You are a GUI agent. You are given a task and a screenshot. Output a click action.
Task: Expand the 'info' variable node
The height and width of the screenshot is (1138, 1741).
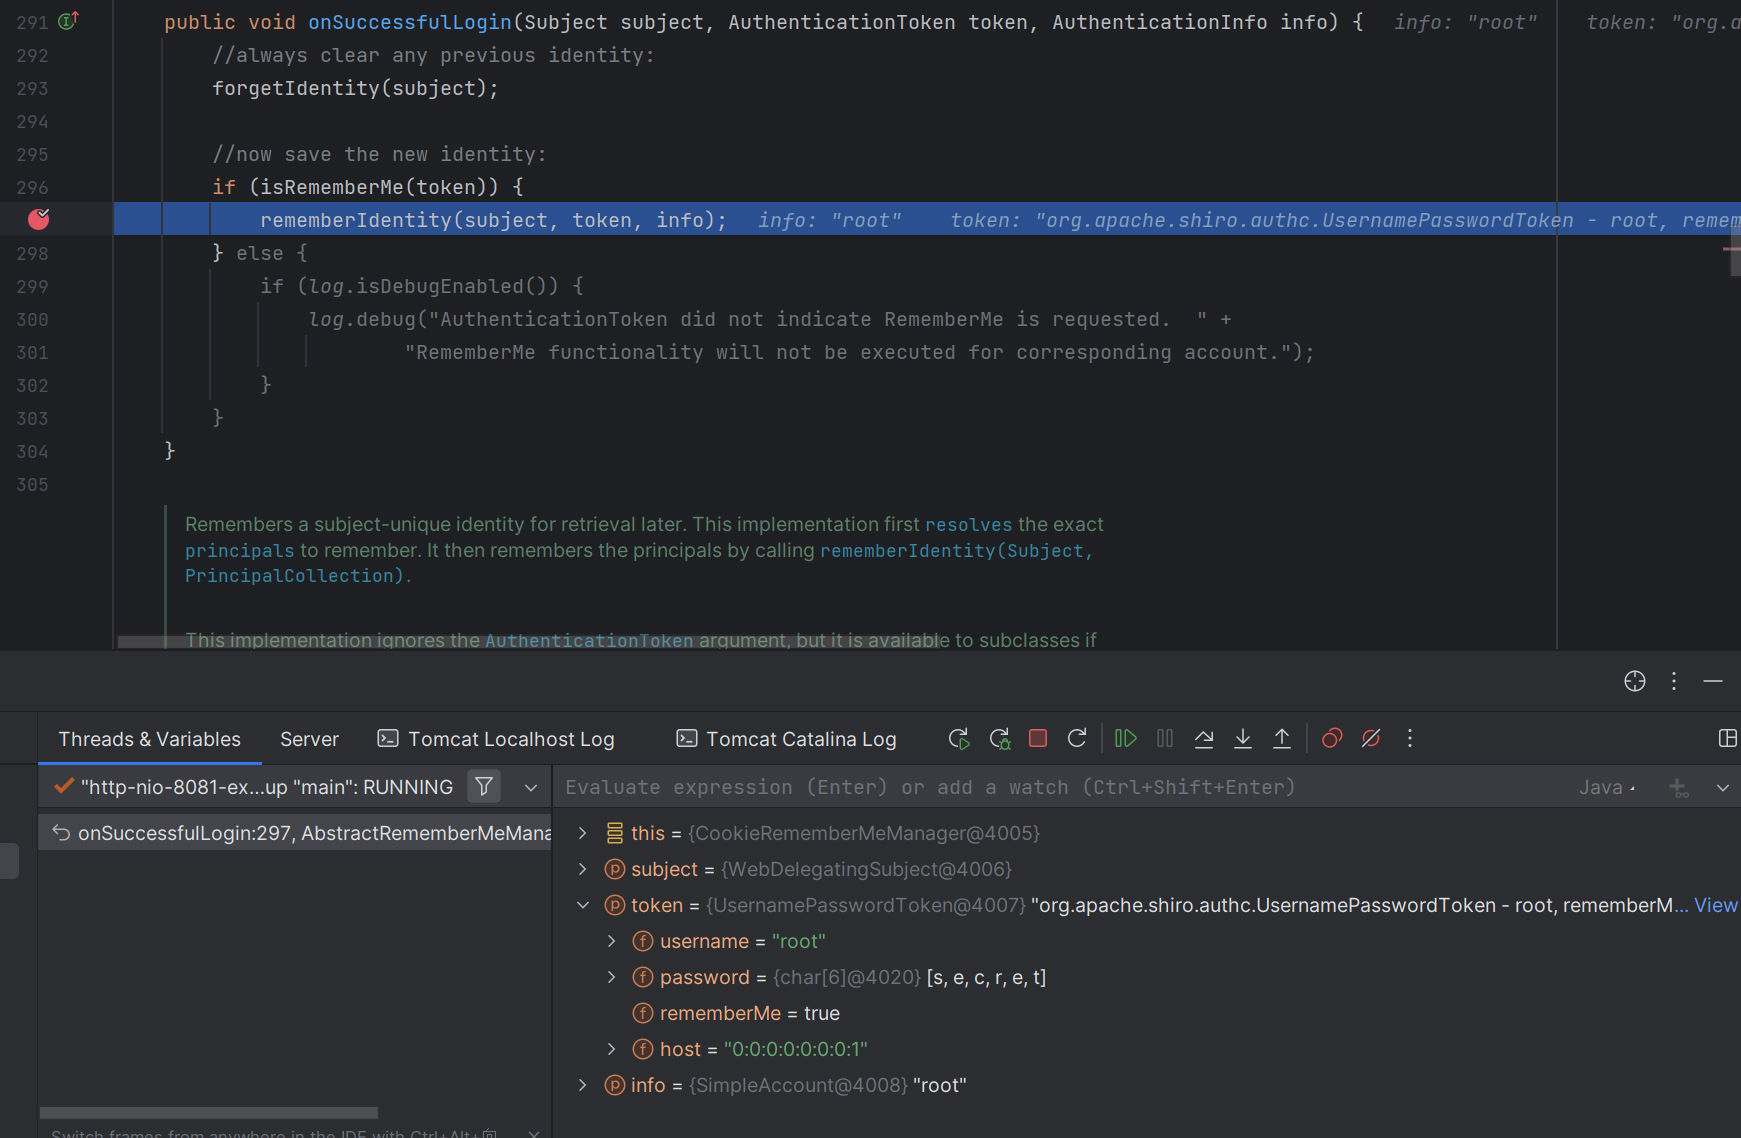point(583,1085)
